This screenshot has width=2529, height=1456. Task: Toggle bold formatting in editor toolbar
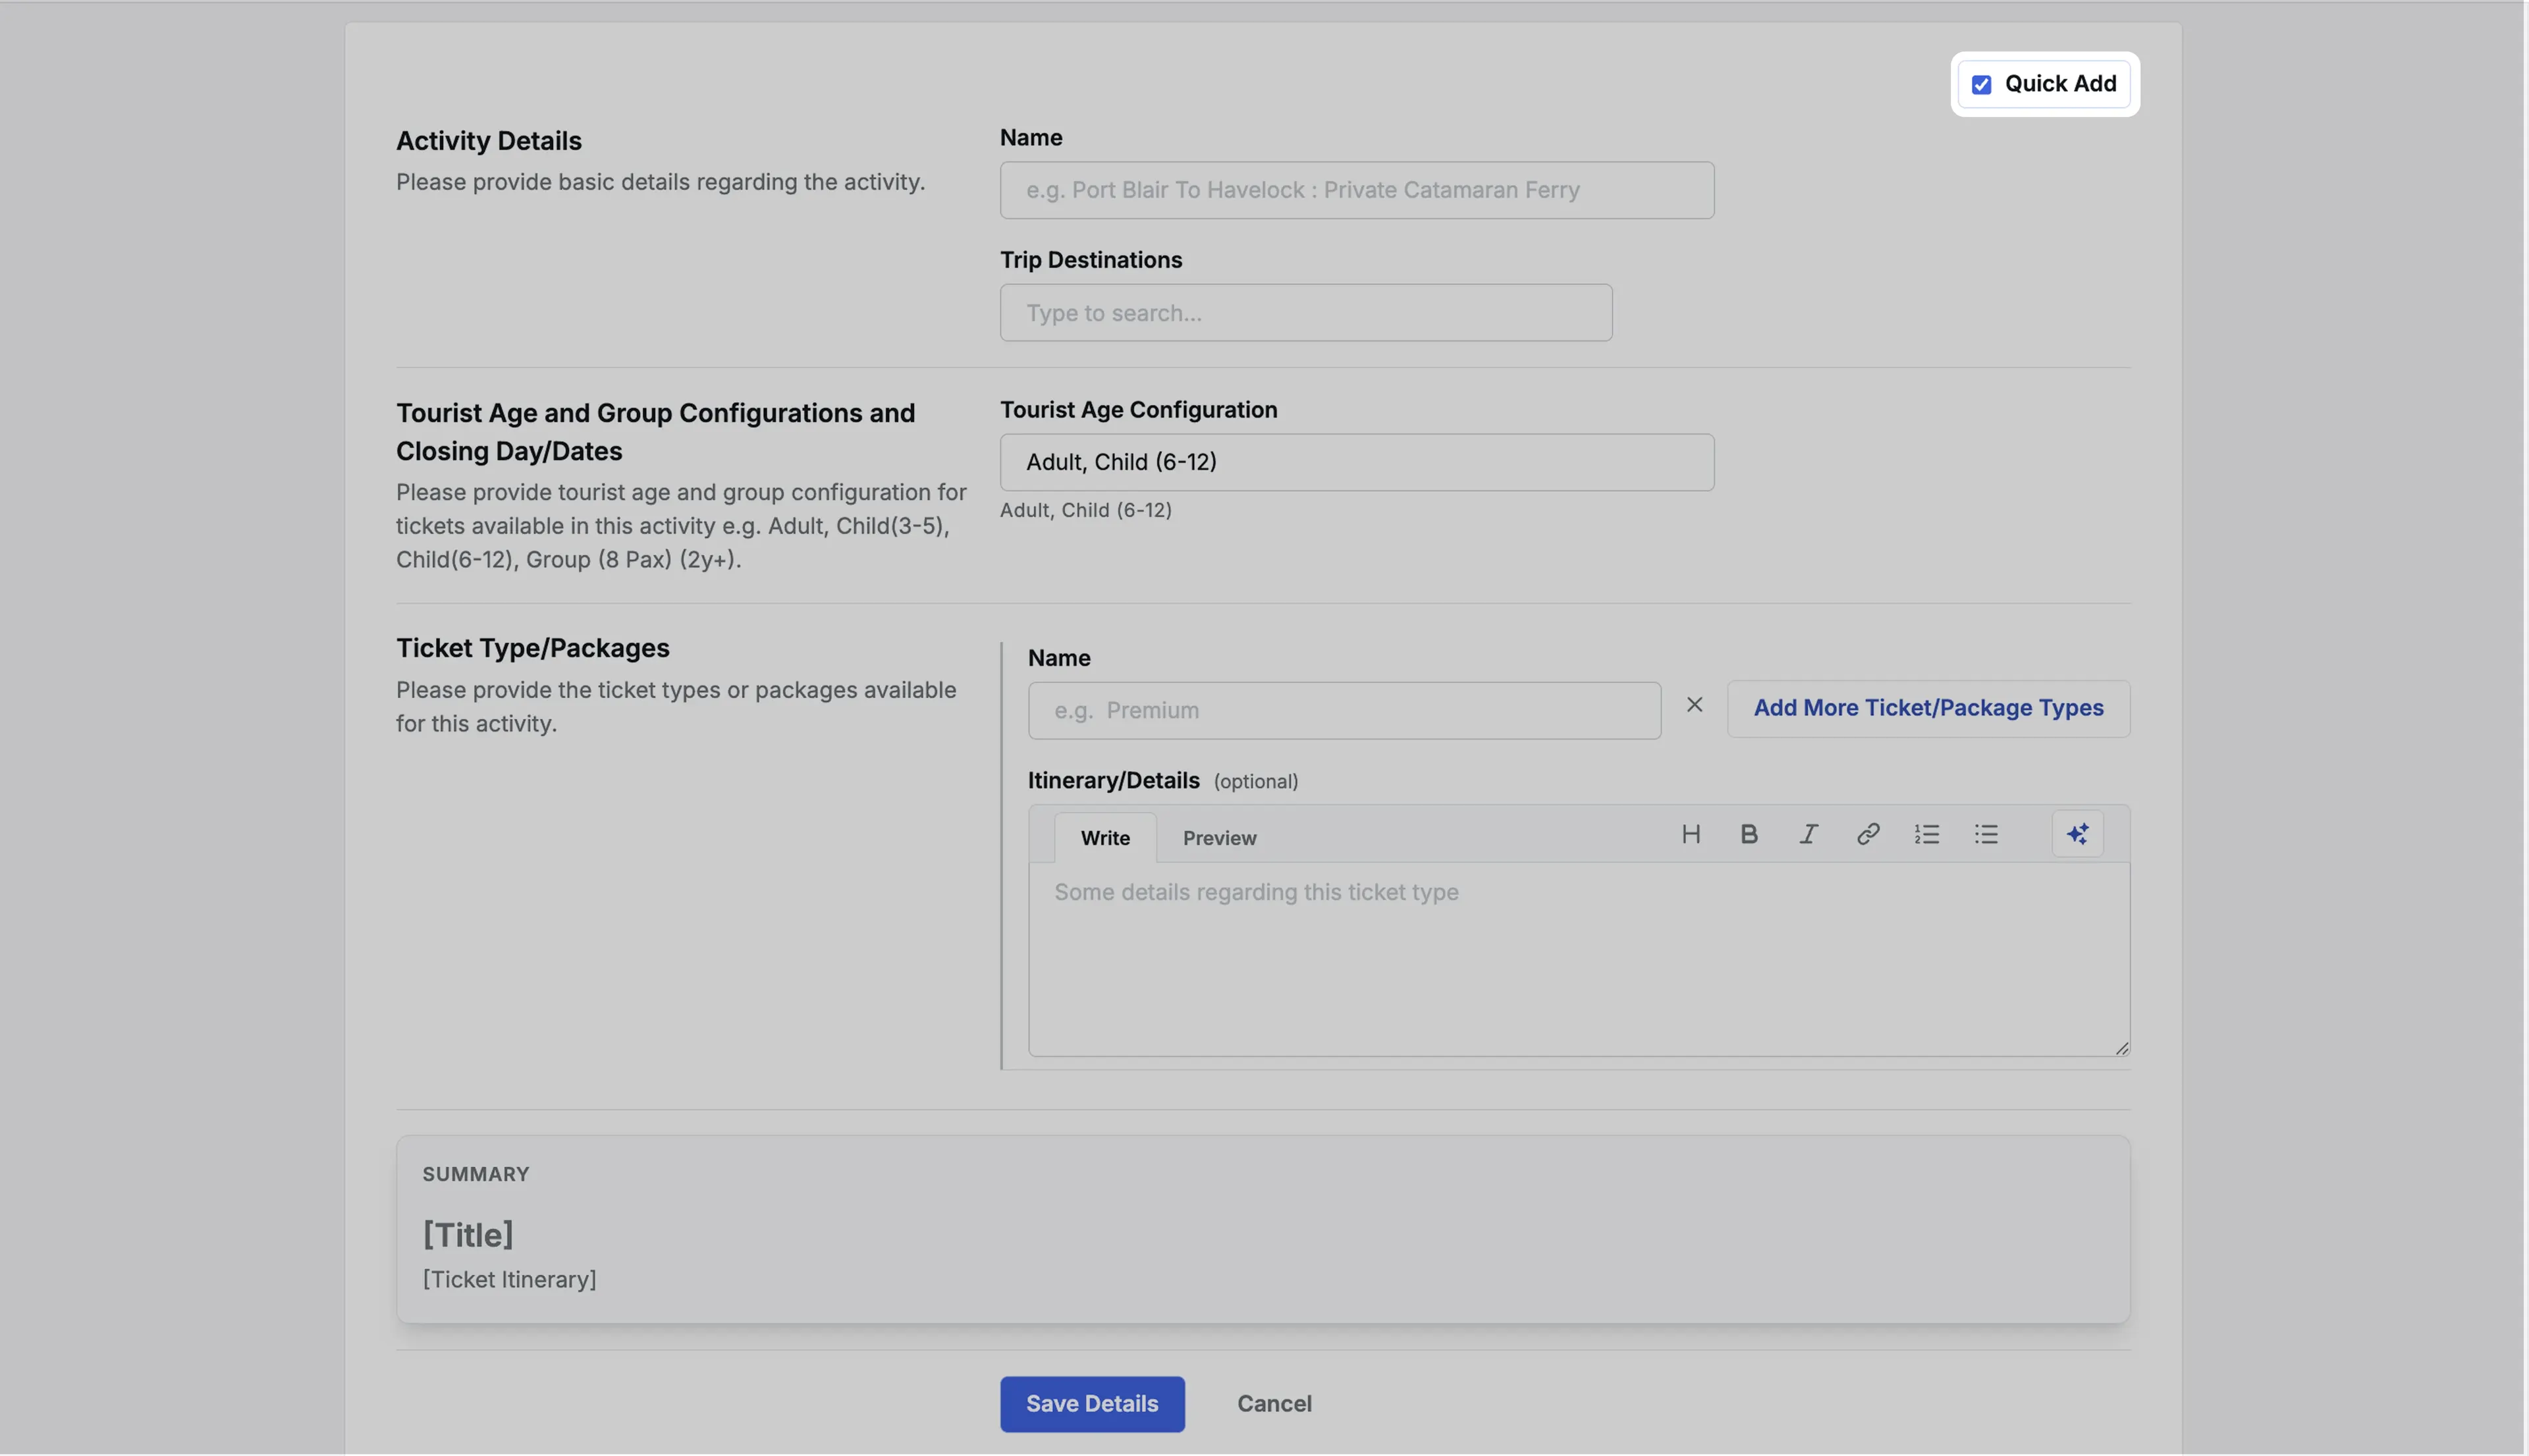(x=1748, y=834)
